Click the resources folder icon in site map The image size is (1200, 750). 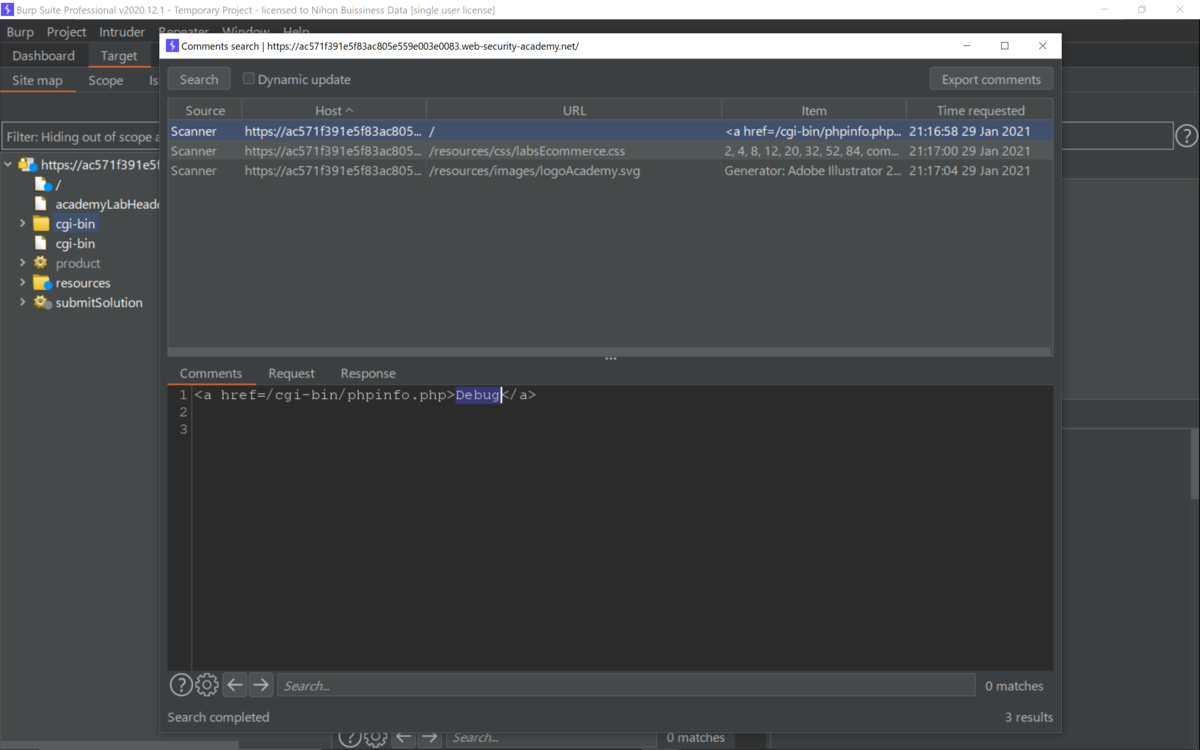click(41, 283)
